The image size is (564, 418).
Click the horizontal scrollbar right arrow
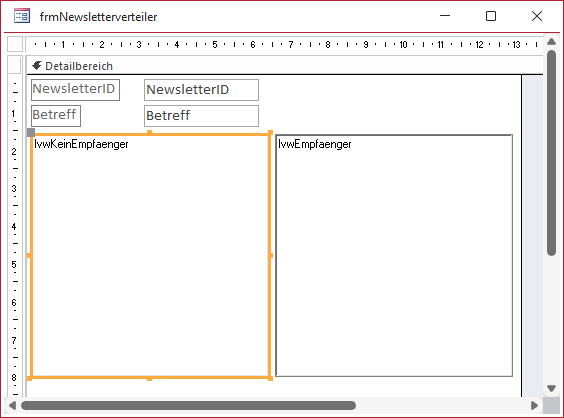click(535, 406)
